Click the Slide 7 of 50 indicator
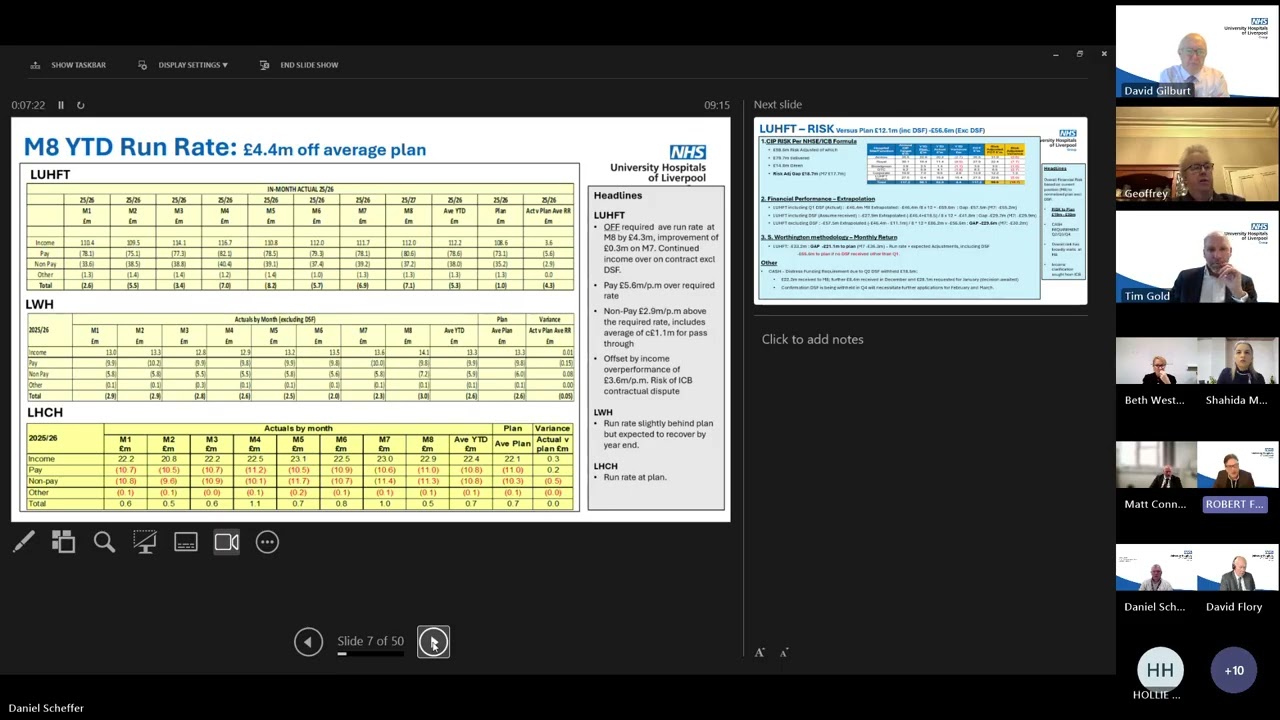This screenshot has width=1280, height=720. click(370, 641)
